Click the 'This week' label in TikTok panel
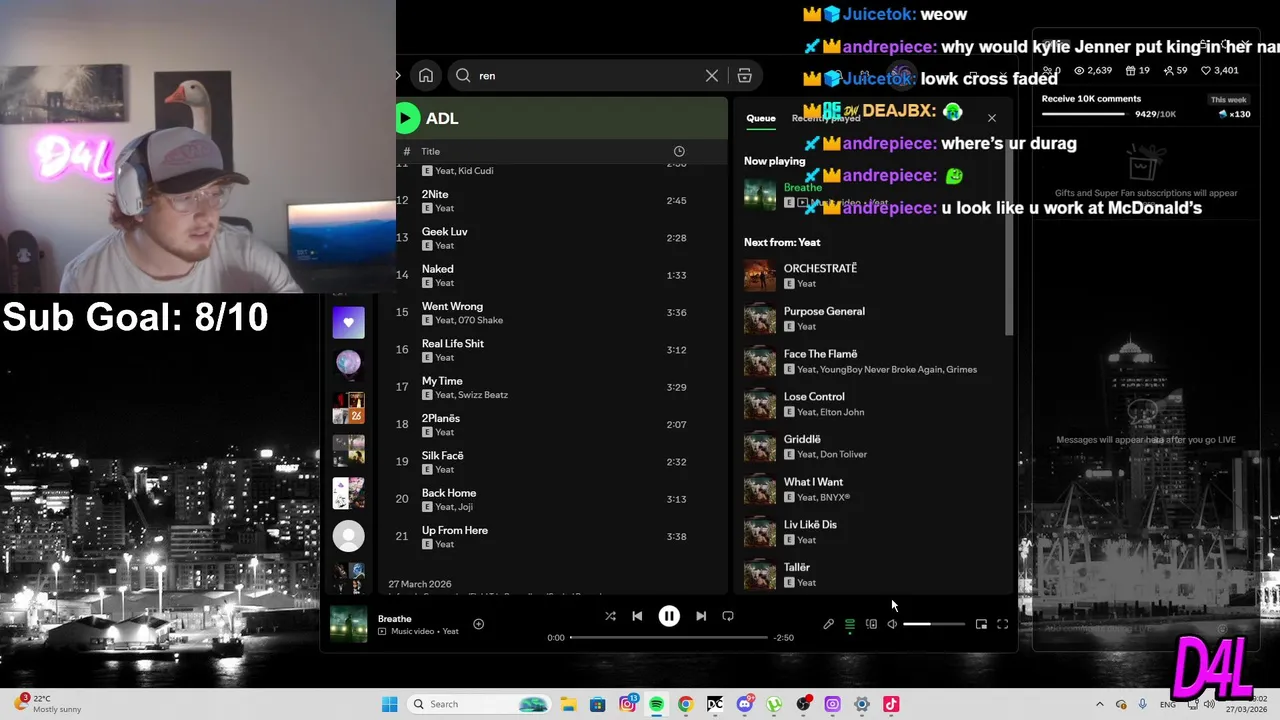Viewport: 1280px width, 720px height. click(x=1229, y=100)
